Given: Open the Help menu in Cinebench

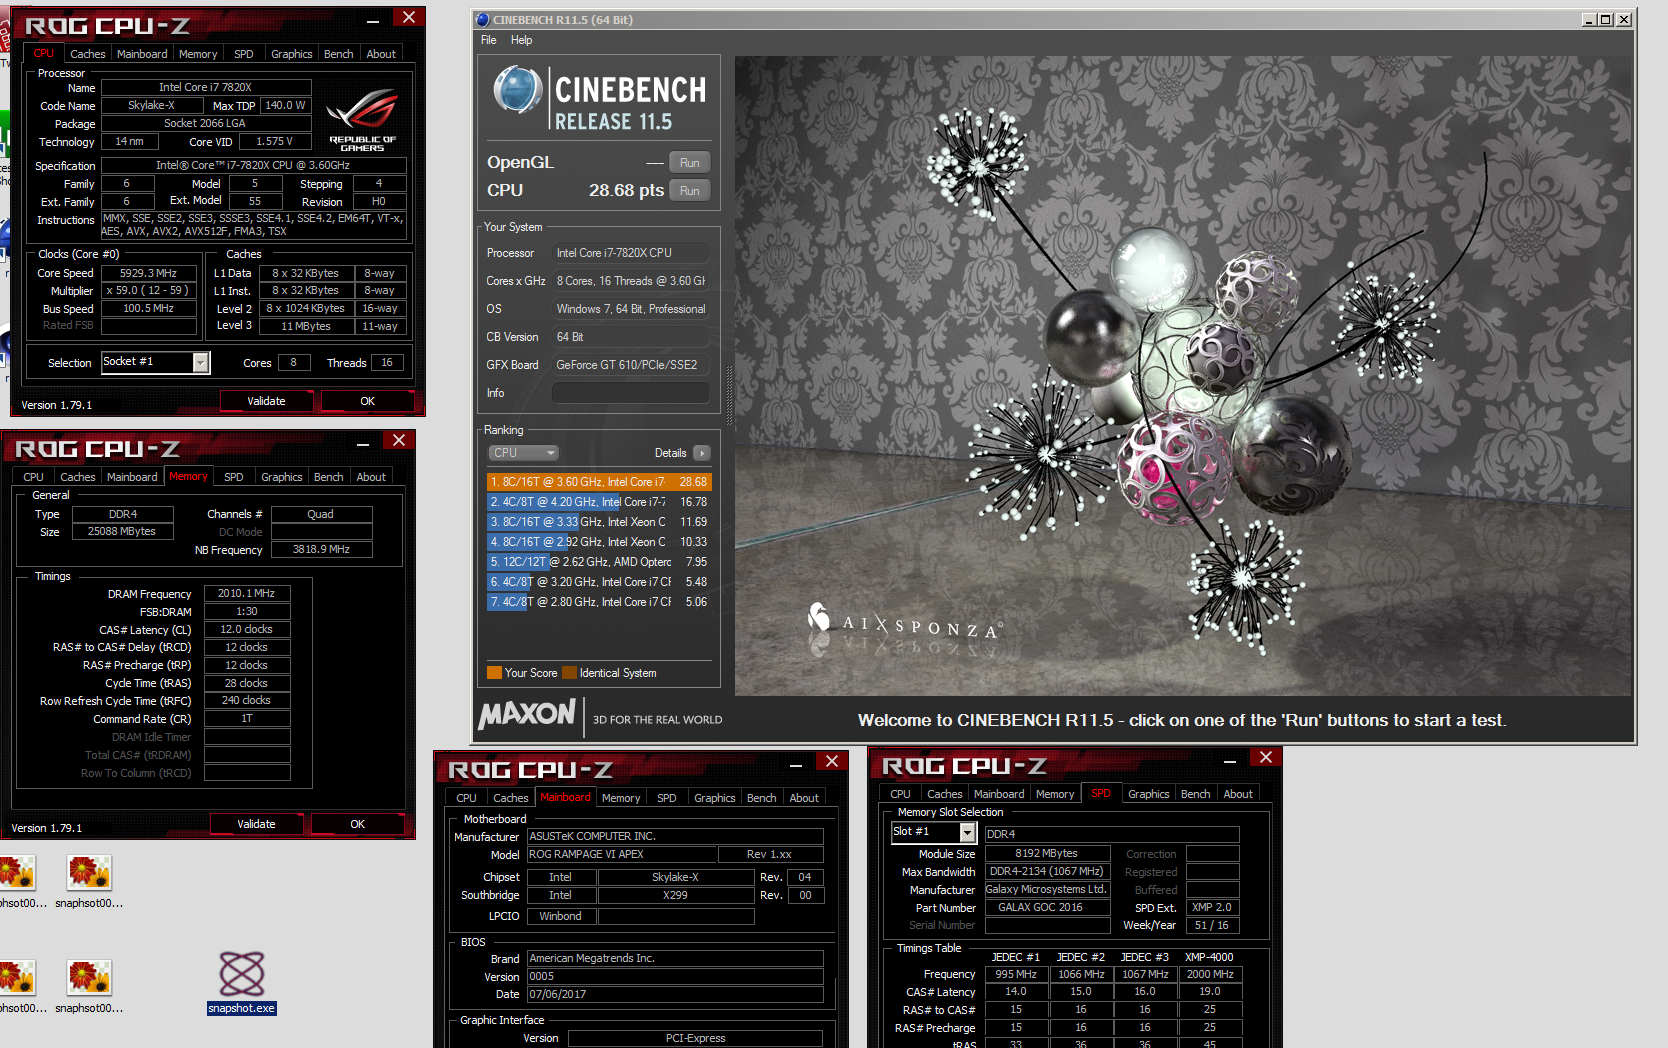Looking at the screenshot, I should click(521, 40).
